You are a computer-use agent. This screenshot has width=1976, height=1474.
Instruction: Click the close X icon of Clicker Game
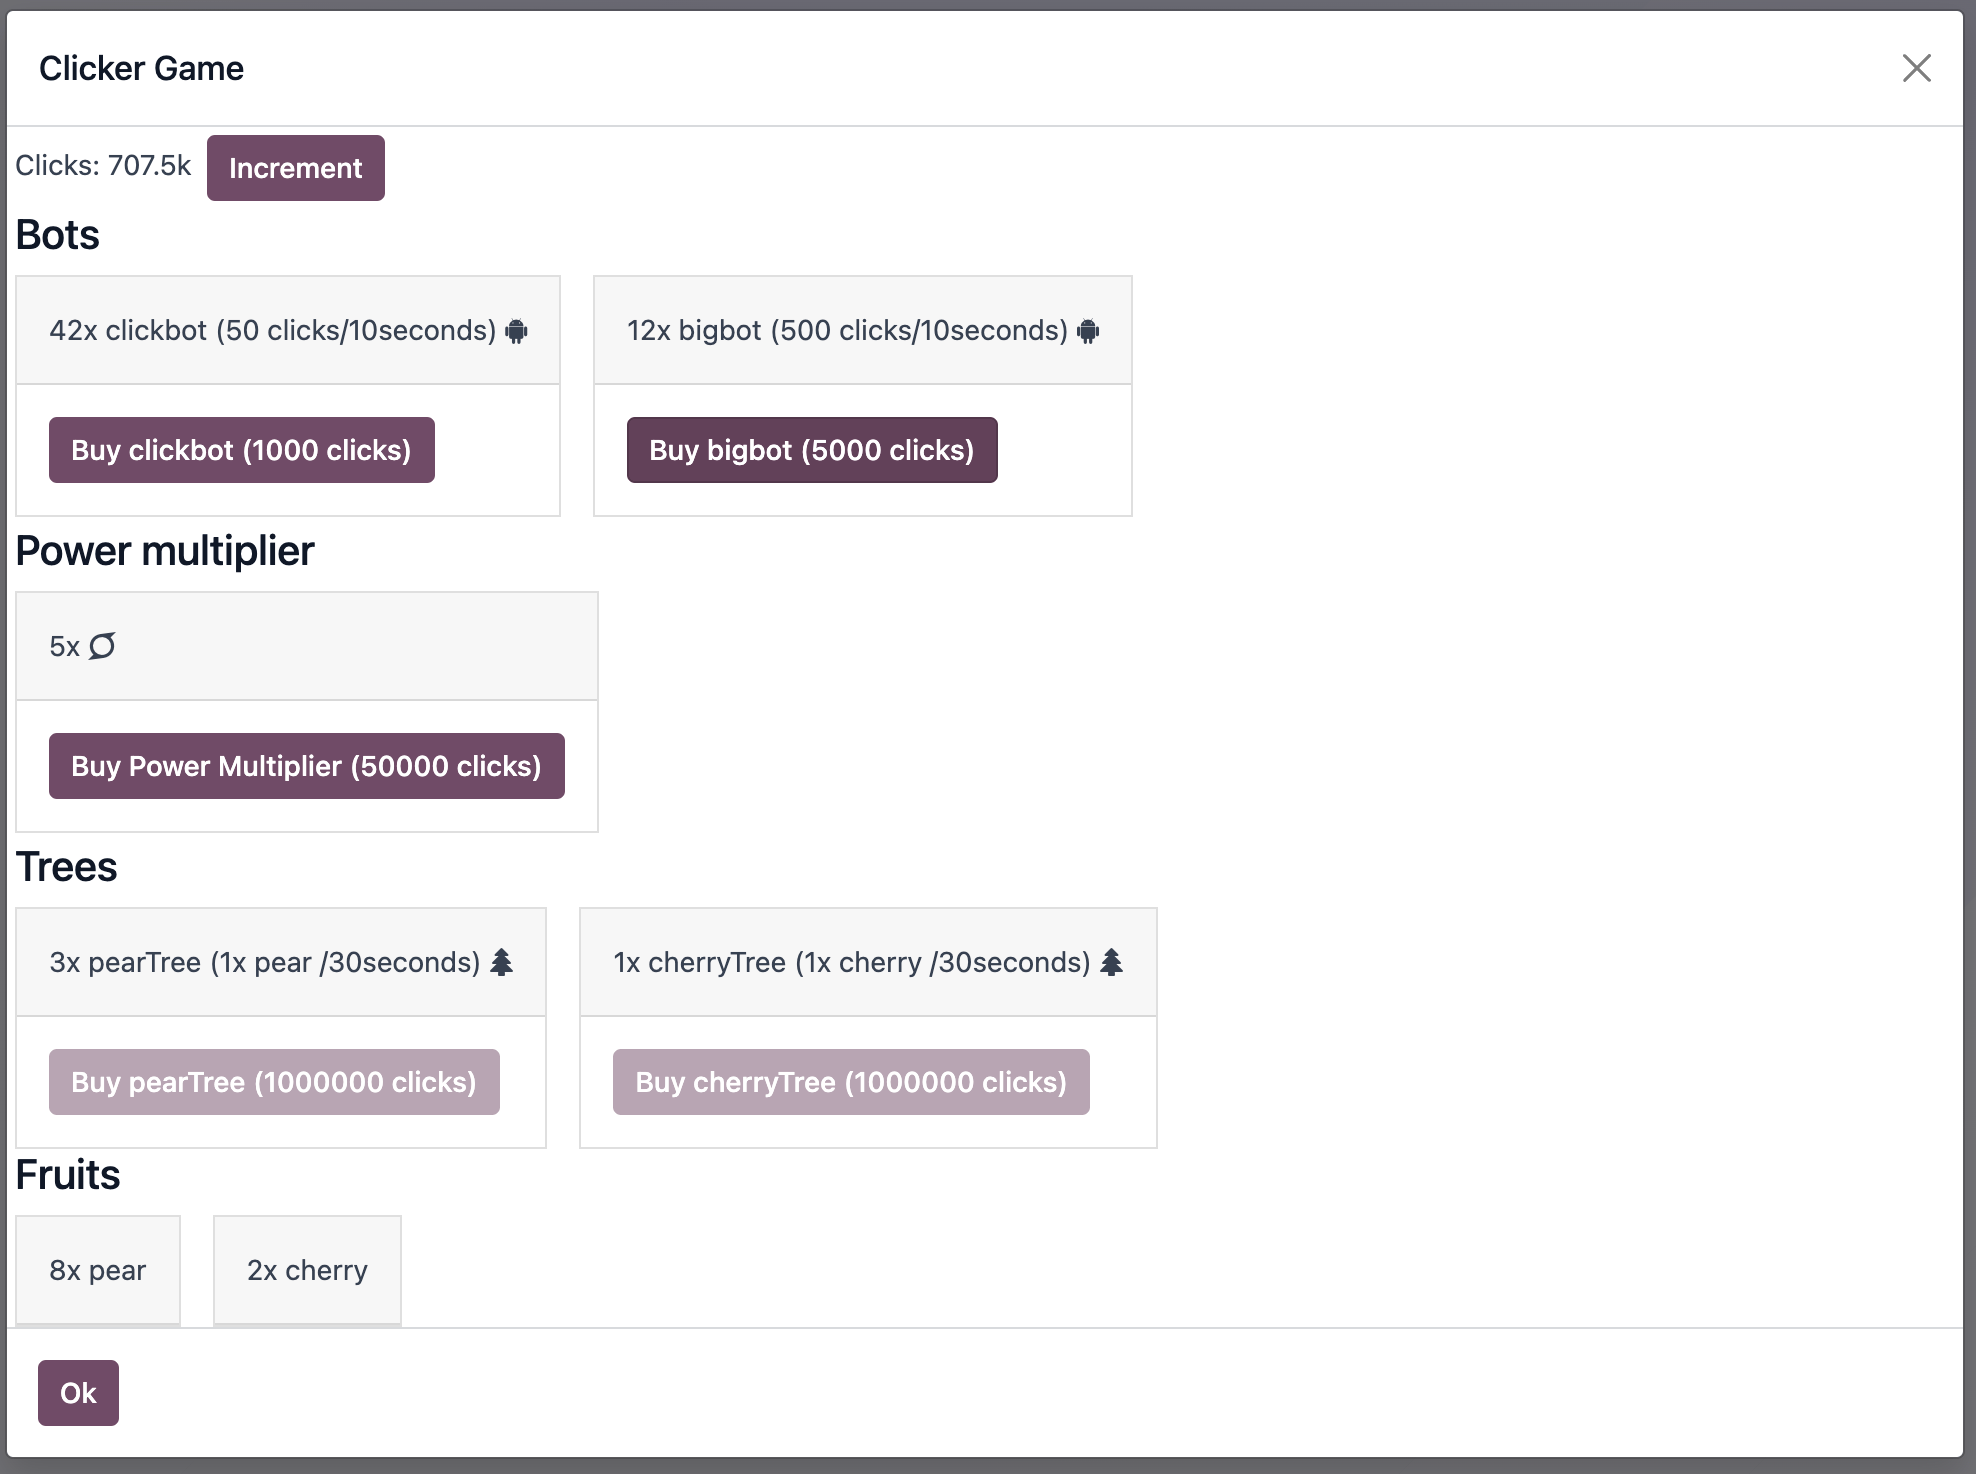tap(1917, 68)
